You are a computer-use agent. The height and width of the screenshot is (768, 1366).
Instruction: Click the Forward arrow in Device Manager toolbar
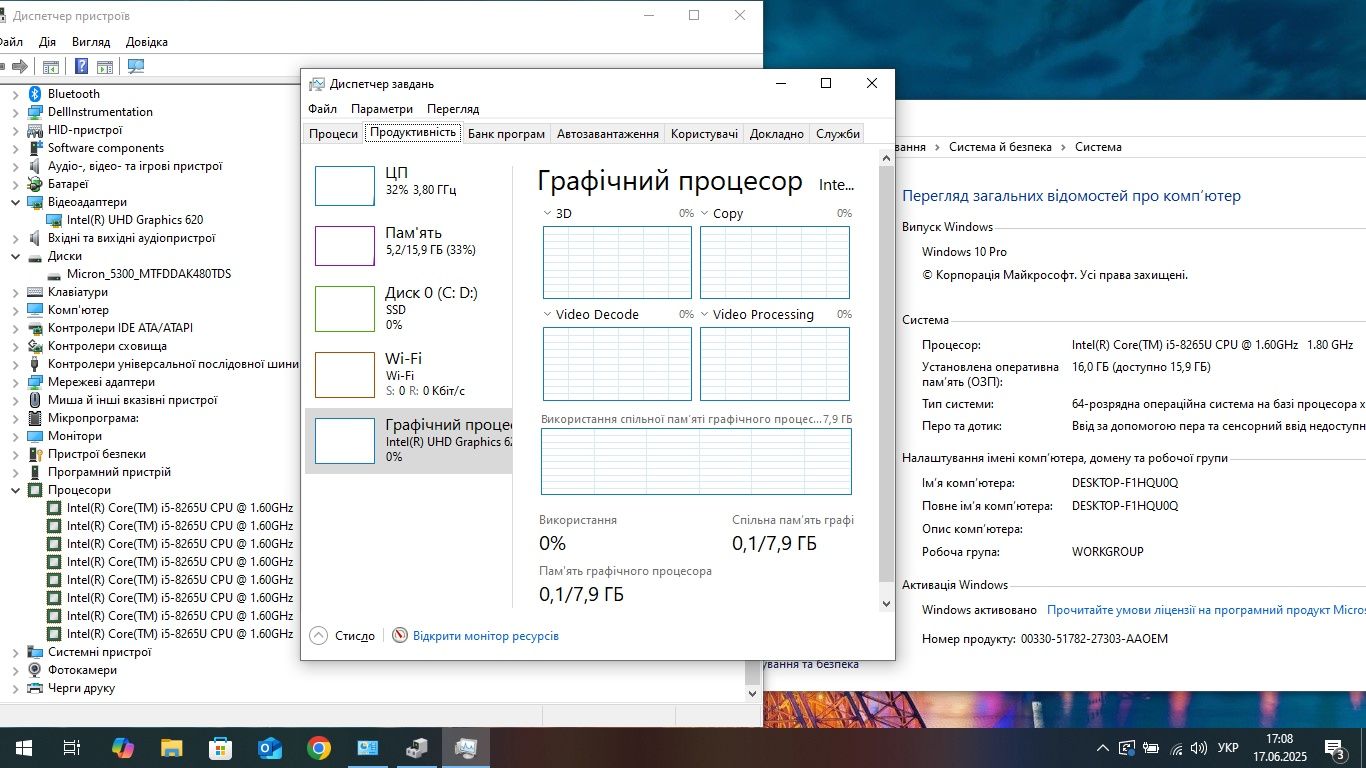point(19,67)
